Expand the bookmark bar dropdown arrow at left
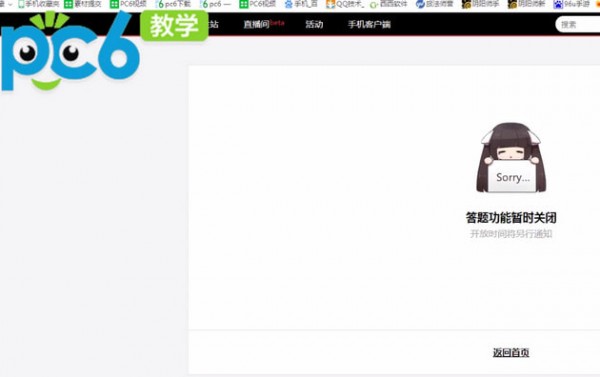Image resolution: width=600 pixels, height=377 pixels. [x=10, y=4]
